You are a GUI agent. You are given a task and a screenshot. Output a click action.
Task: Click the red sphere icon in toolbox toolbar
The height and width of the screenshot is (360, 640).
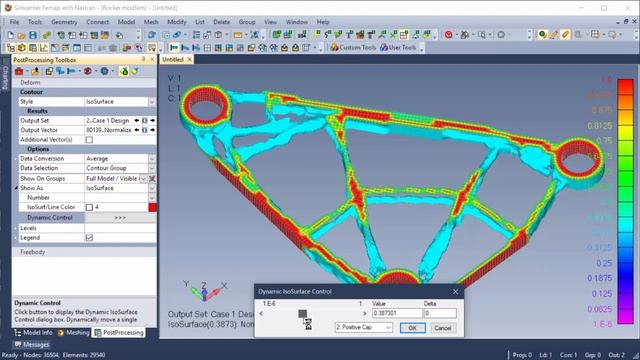87,71
